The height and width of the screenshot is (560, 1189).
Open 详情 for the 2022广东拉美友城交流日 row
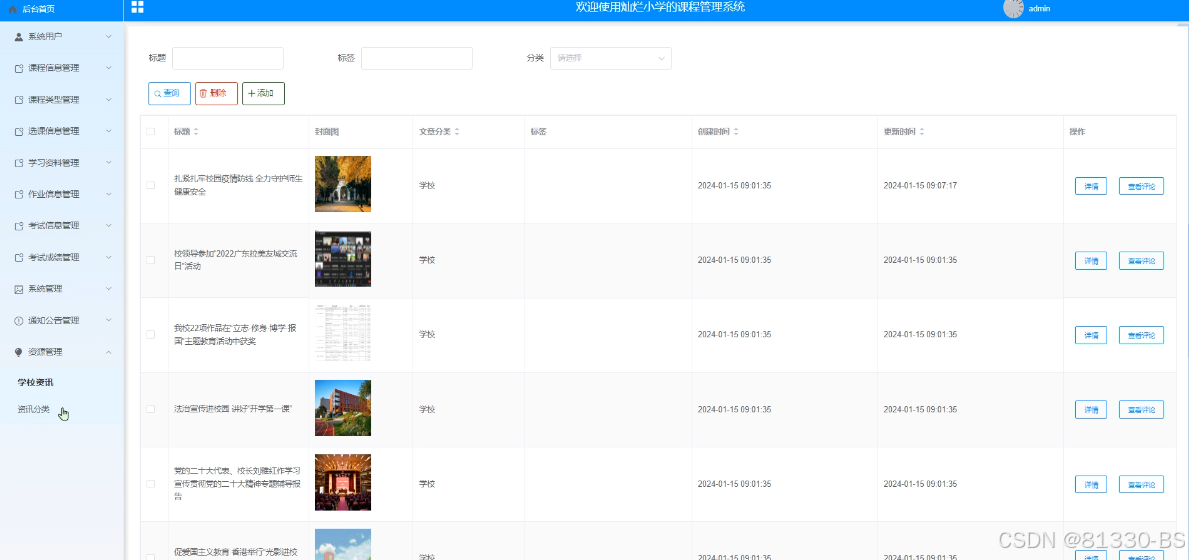pyautogui.click(x=1090, y=261)
